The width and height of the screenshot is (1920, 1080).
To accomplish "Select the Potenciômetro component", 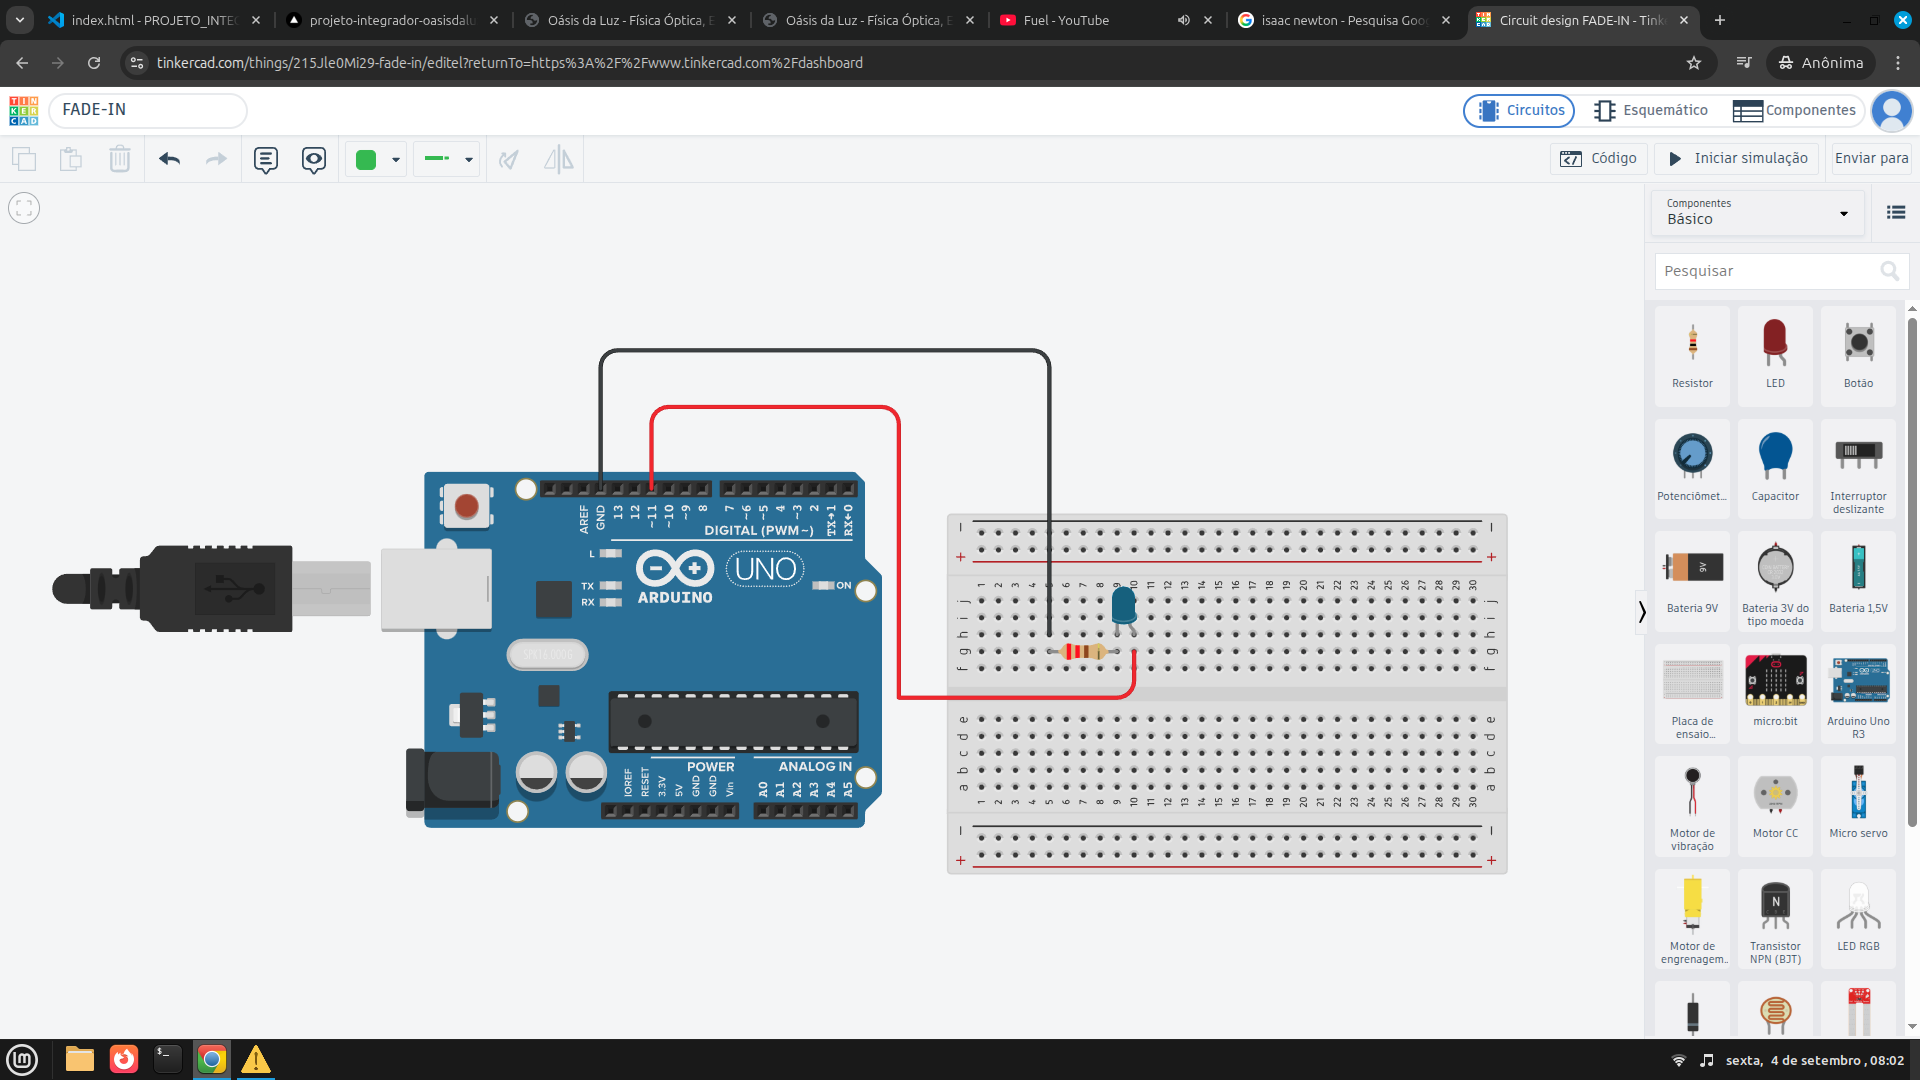I will [x=1692, y=468].
